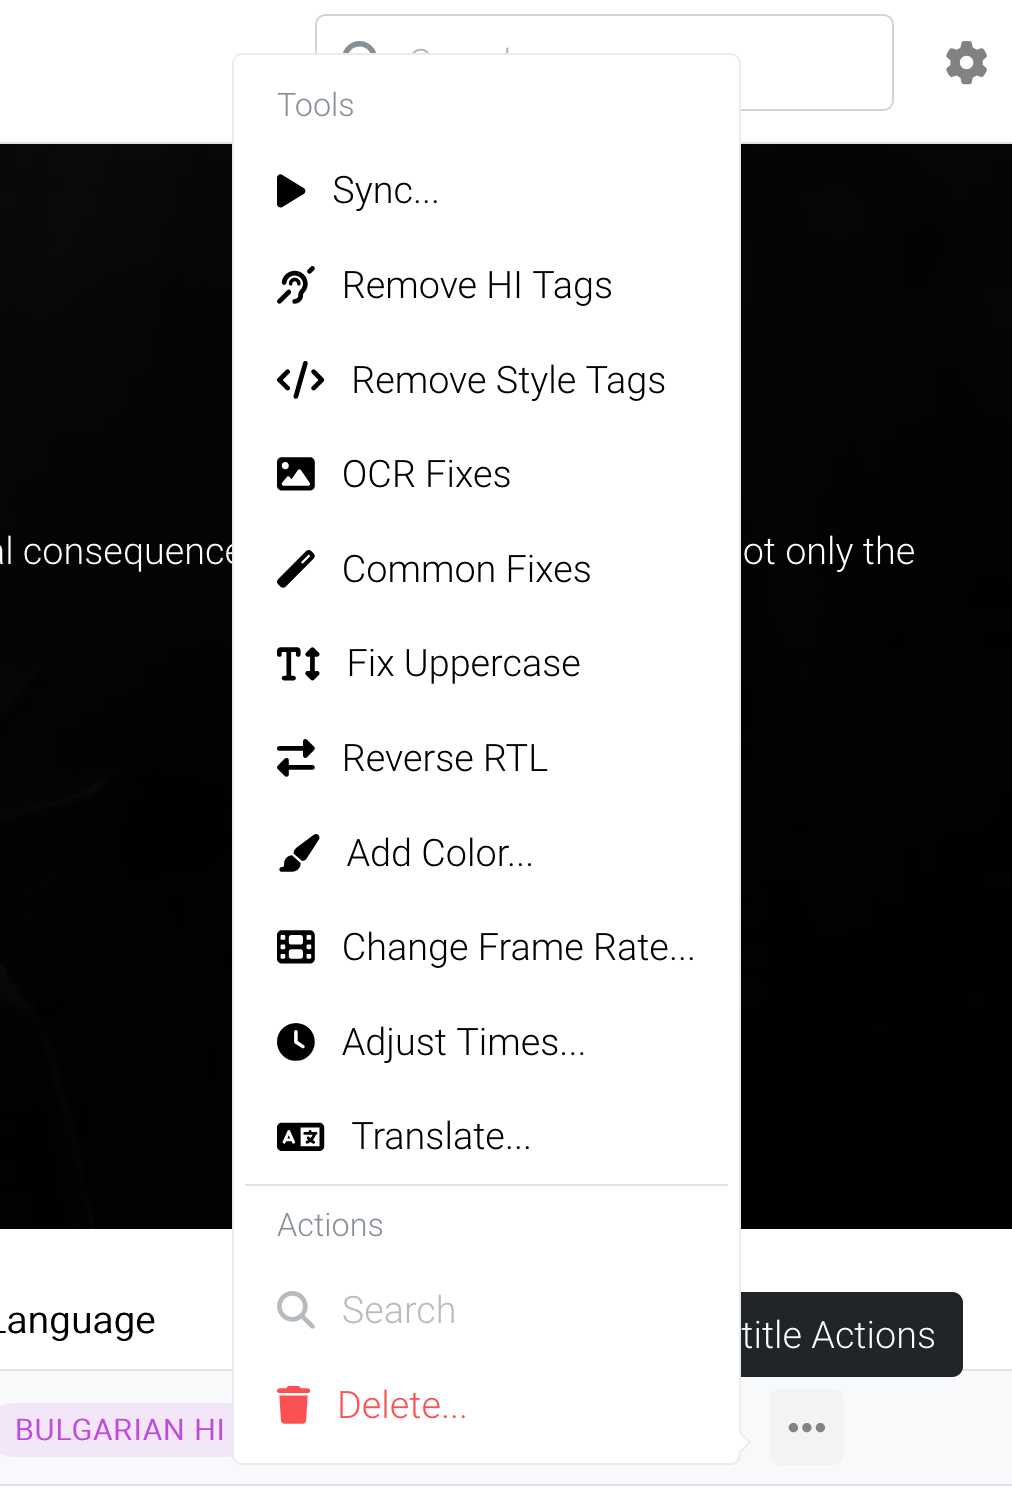
Task: Open the ellipsis options menu
Action: [805, 1427]
